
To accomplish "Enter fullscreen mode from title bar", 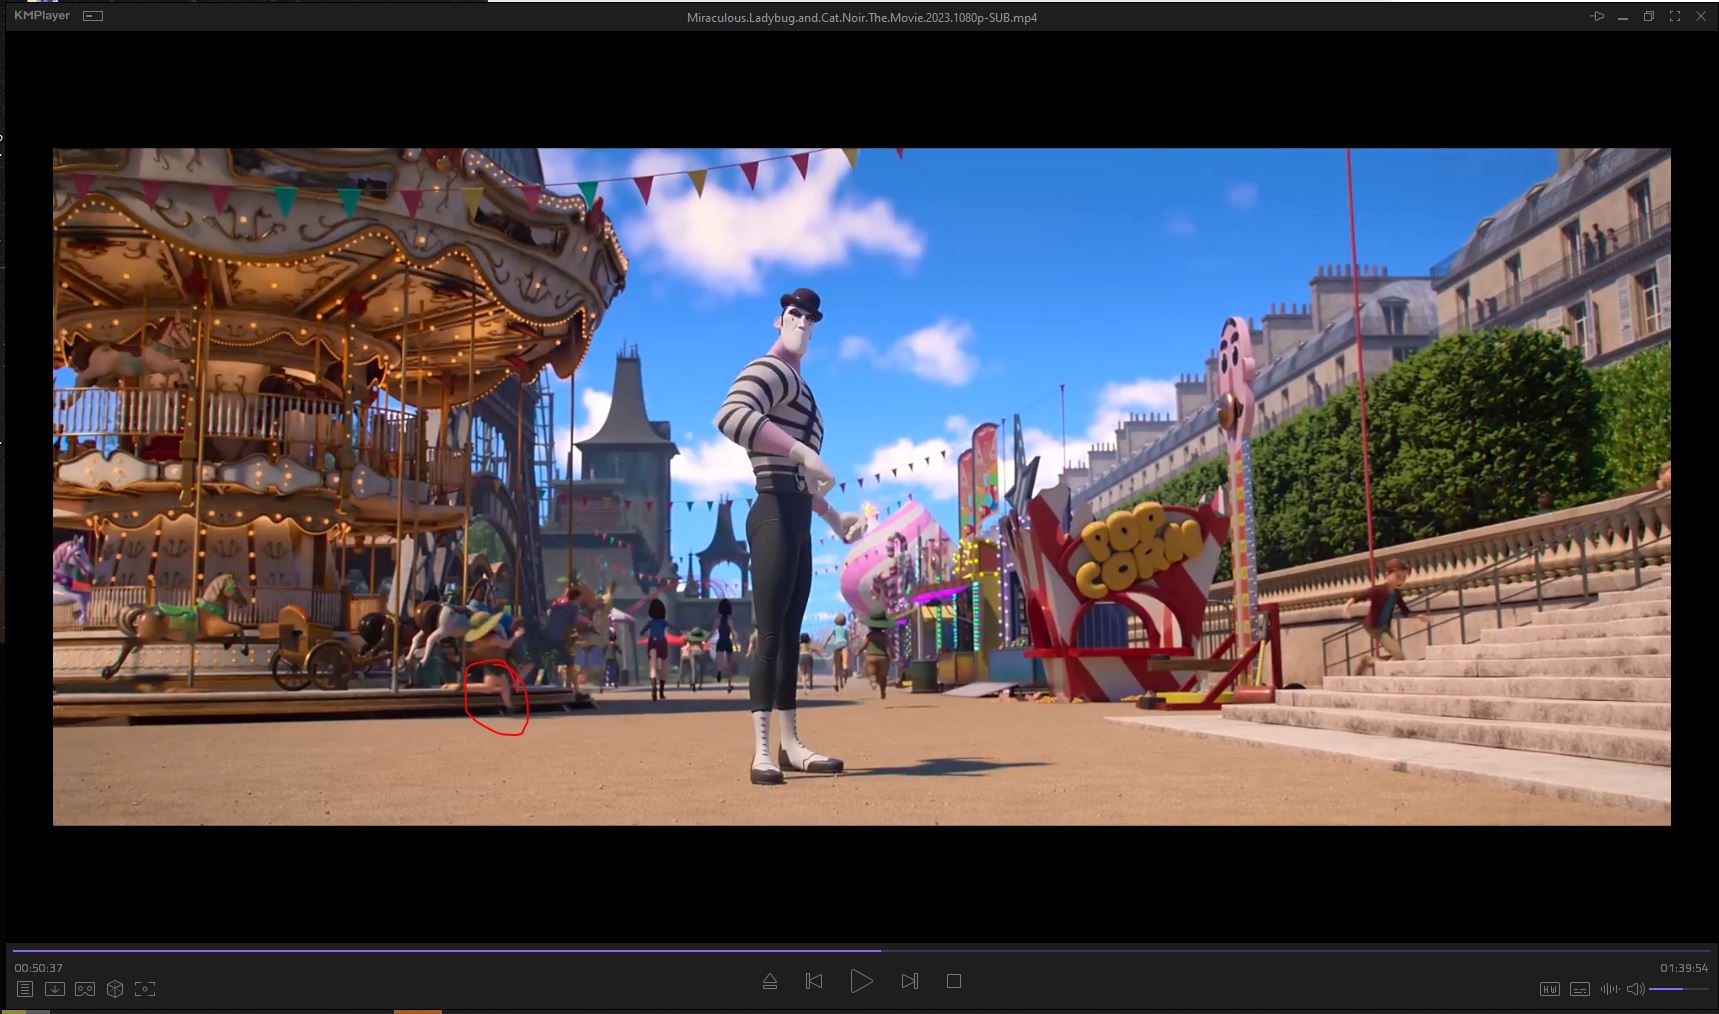I will click(1675, 17).
